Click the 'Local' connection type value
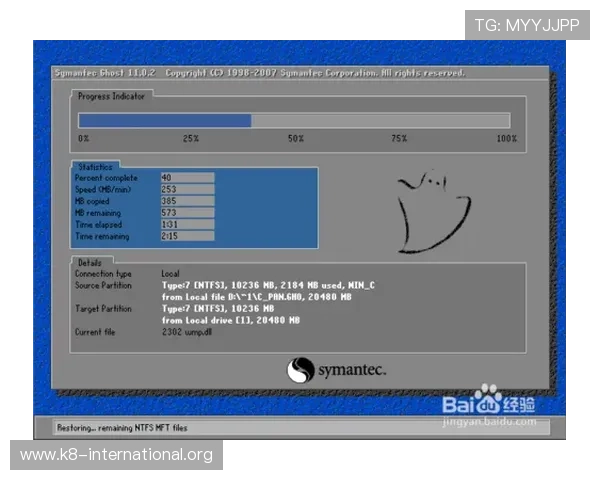 170,274
